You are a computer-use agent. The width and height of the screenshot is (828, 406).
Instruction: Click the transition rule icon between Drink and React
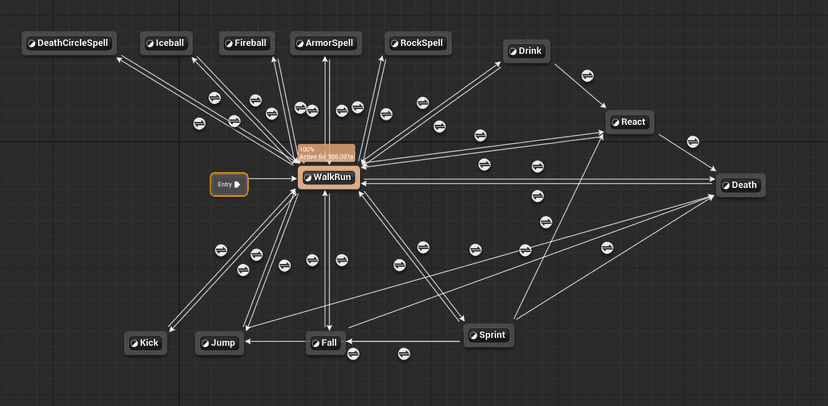coord(588,75)
